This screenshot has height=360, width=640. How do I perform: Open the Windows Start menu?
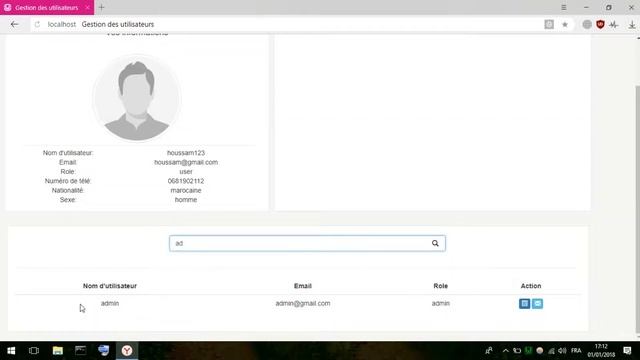coord(11,351)
